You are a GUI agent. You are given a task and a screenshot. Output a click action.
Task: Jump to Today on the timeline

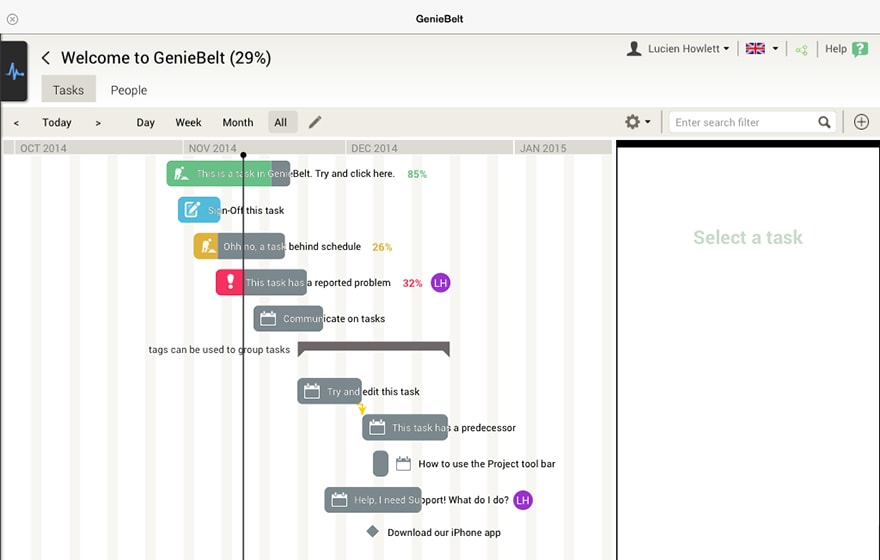coord(57,122)
